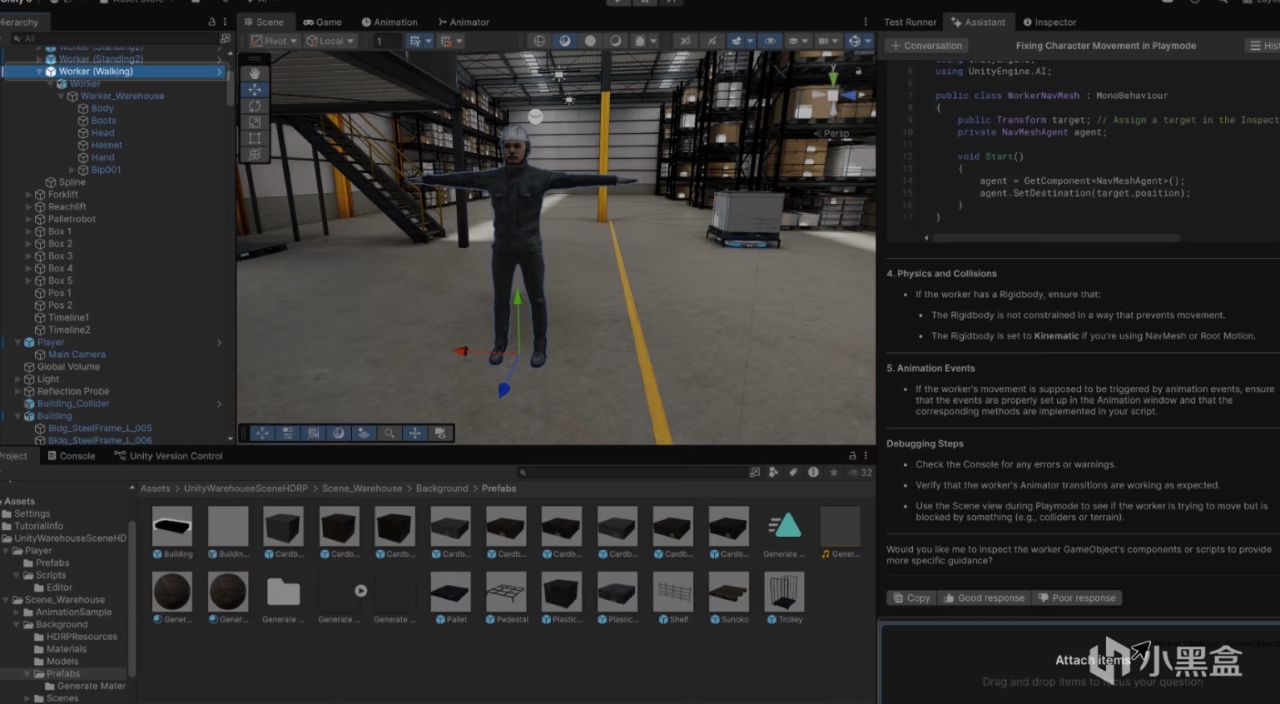Screen dimensions: 1280x704
Task: Toggle scene visibility eye icon in toolbar
Action: click(x=770, y=41)
